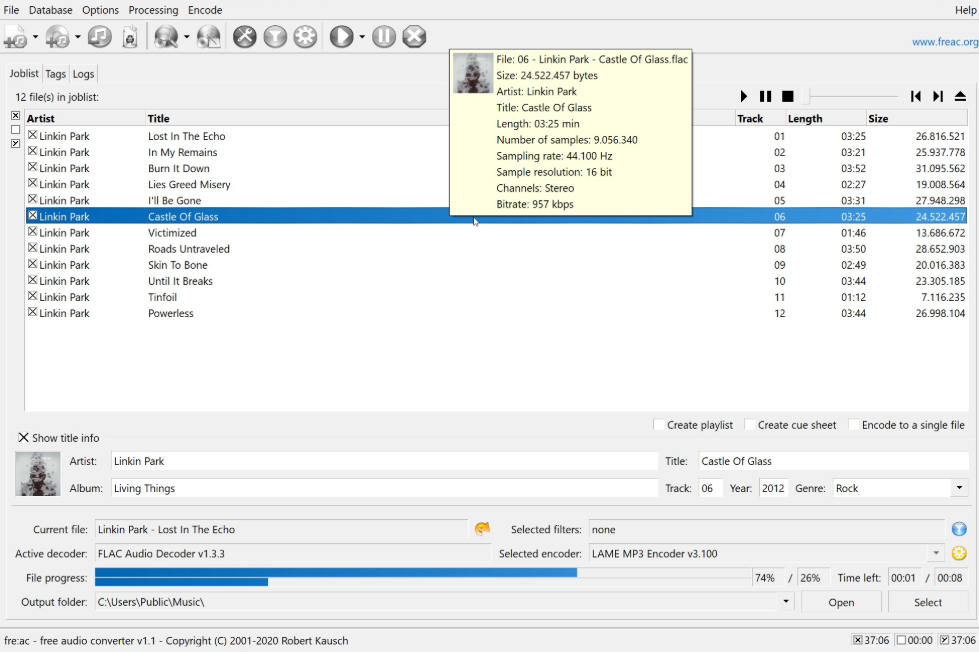
Task: Open the Options menu
Action: tap(101, 10)
